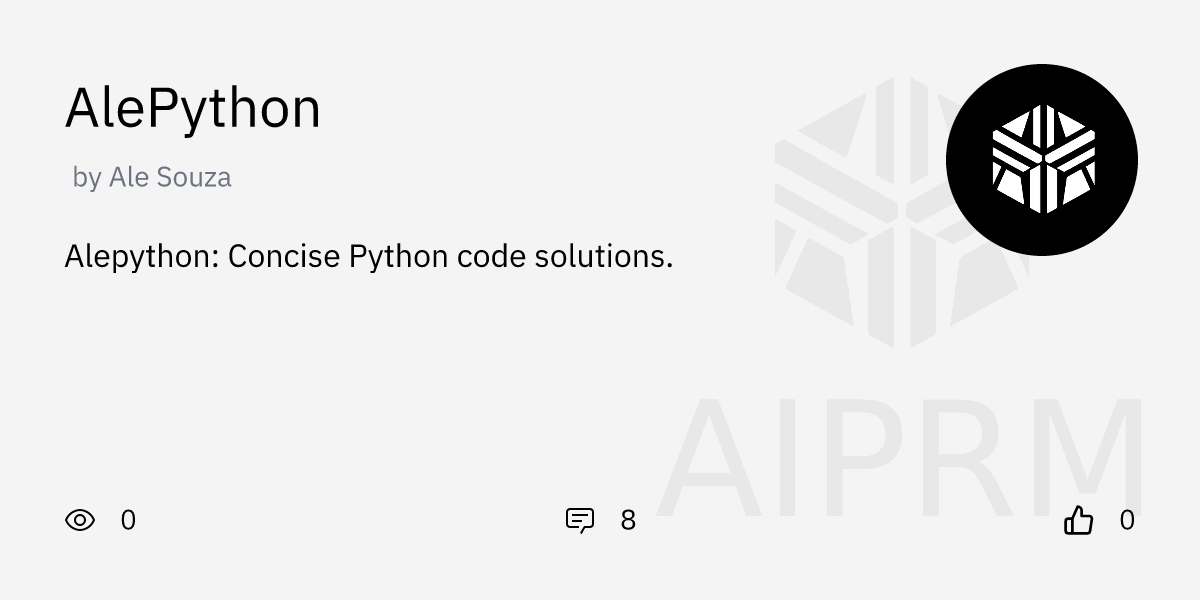This screenshot has width=1200, height=600.
Task: Click the word "Concise" in the description
Action: coord(284,257)
